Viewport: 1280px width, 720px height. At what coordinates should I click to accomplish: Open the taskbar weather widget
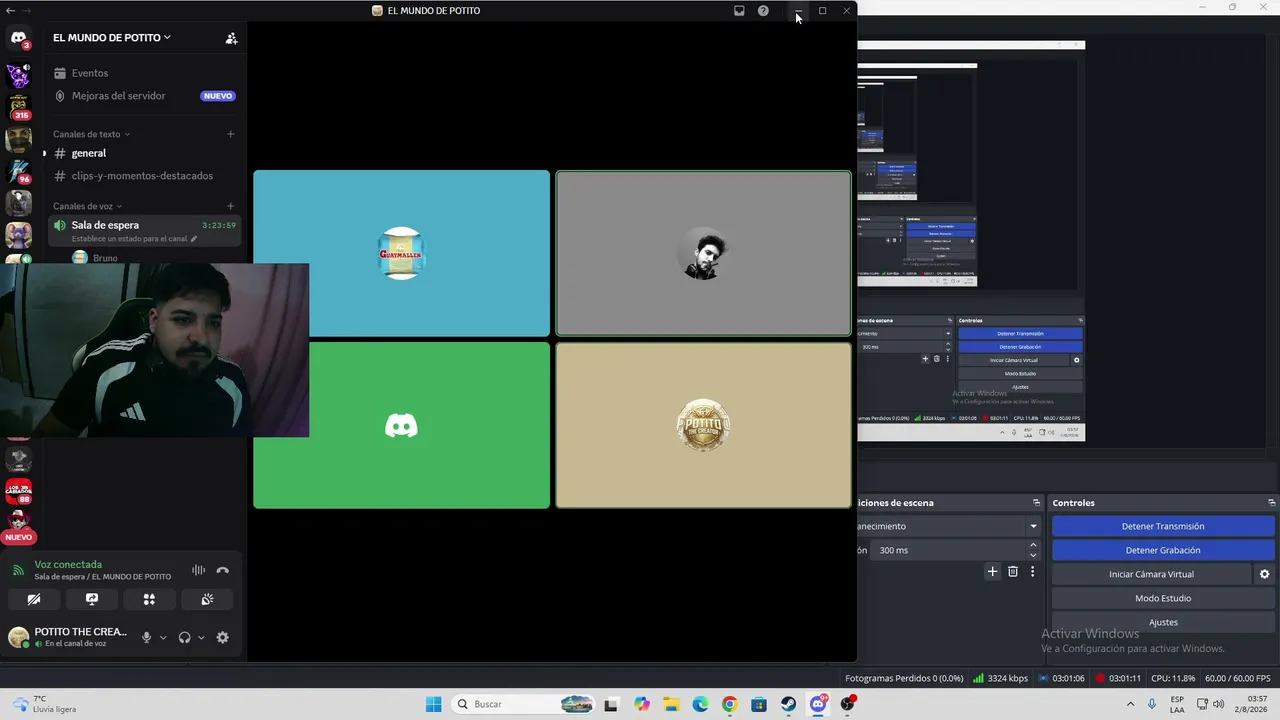click(45, 704)
